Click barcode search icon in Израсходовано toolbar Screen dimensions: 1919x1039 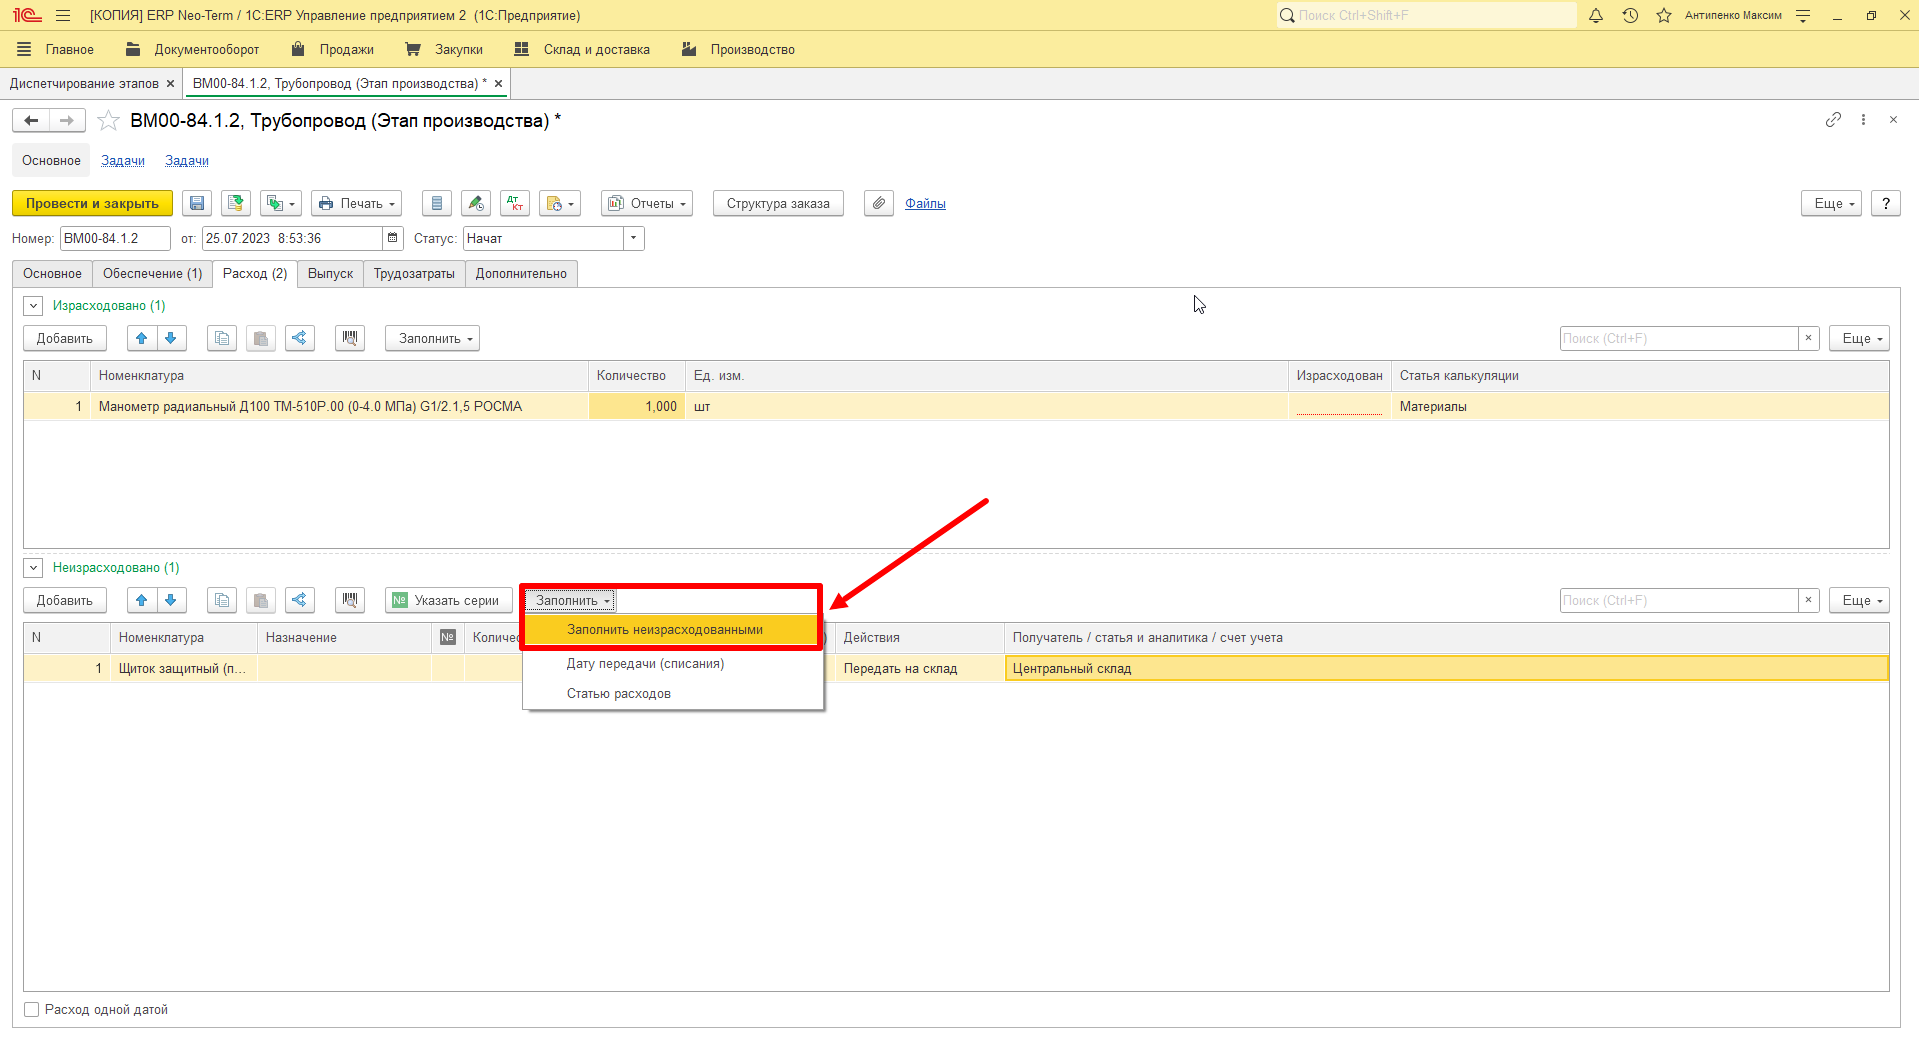coord(350,338)
